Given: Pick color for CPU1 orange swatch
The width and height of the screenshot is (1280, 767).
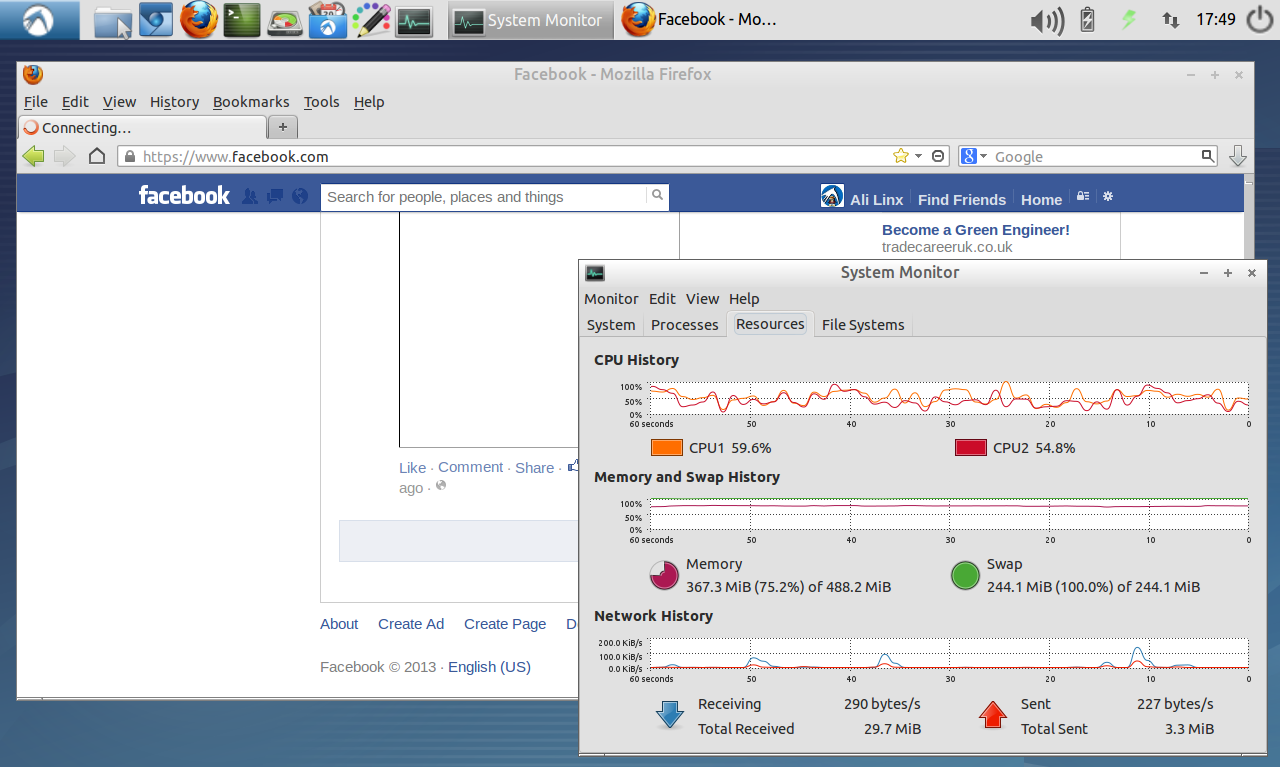Looking at the screenshot, I should coord(666,448).
